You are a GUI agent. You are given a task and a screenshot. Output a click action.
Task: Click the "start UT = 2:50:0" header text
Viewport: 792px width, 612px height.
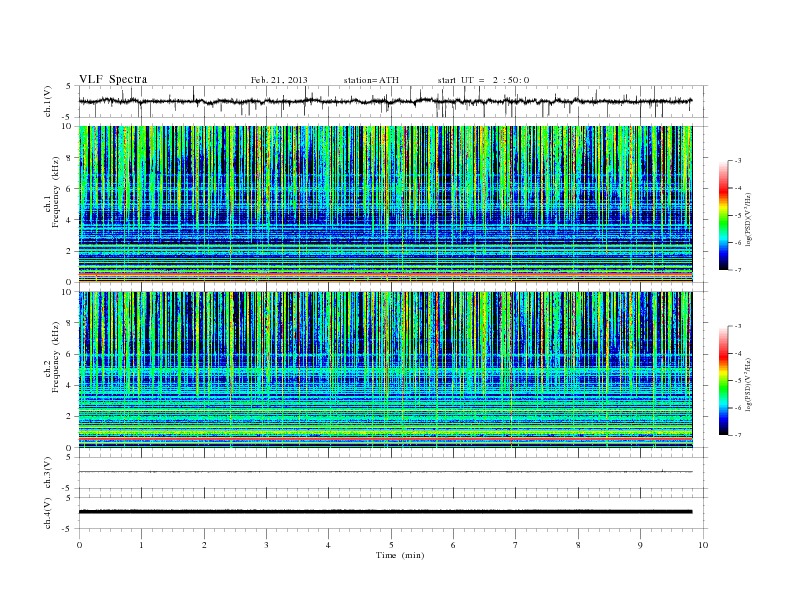(483, 80)
